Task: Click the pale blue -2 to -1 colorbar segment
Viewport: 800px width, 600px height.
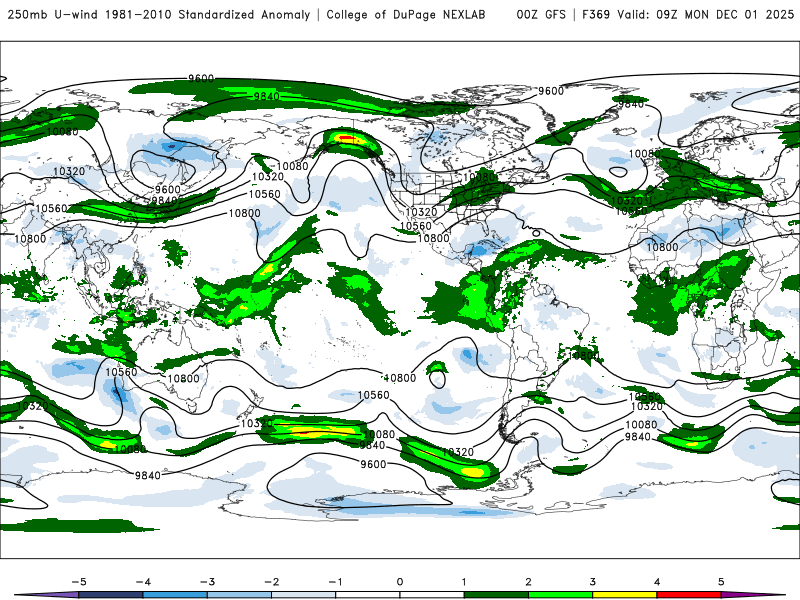Action: click(x=304, y=595)
